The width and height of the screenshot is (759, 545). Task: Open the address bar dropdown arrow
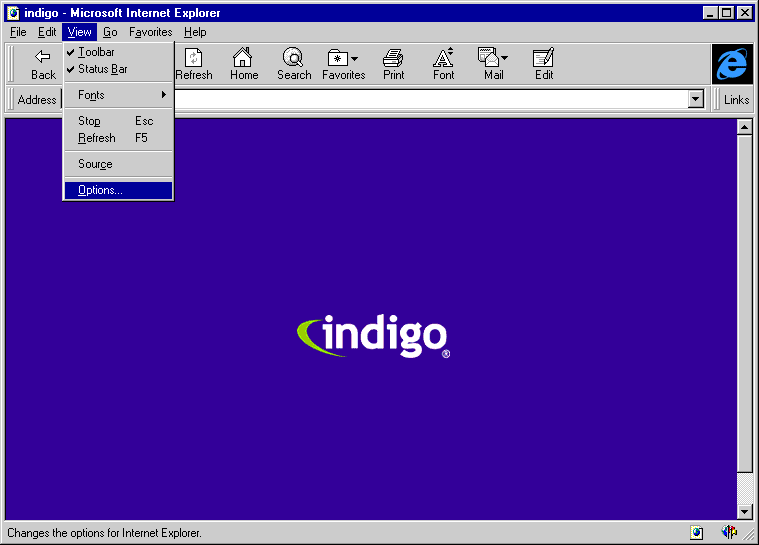[x=696, y=100]
